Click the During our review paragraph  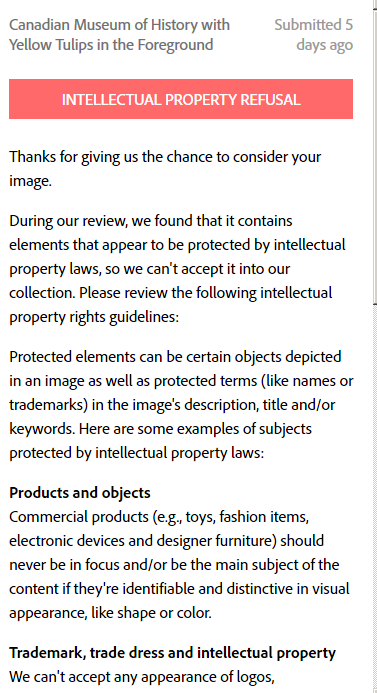[x=177, y=269]
